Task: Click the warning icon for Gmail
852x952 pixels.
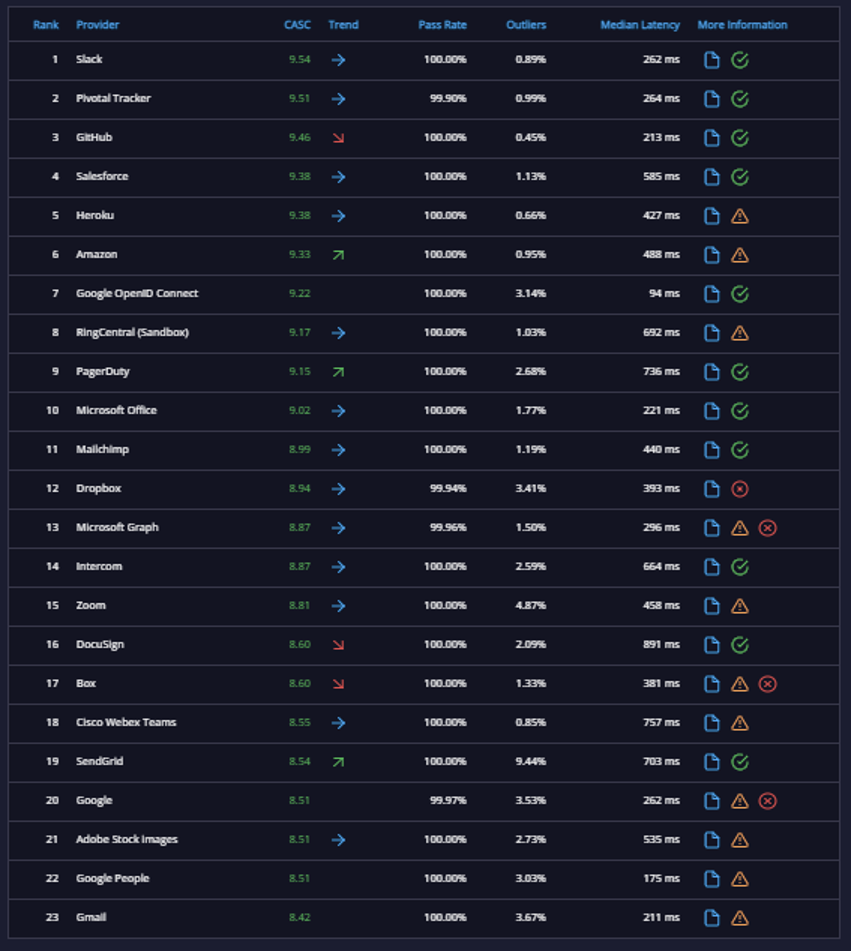Action: [740, 918]
